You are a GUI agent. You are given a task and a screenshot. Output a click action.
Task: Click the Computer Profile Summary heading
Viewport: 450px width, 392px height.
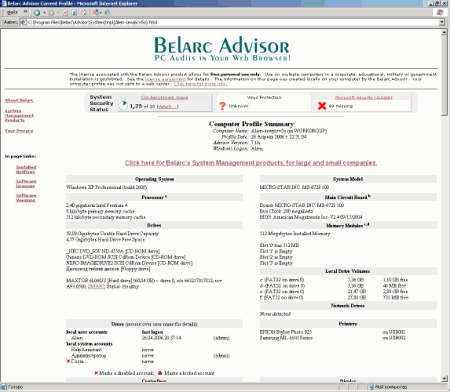251,124
